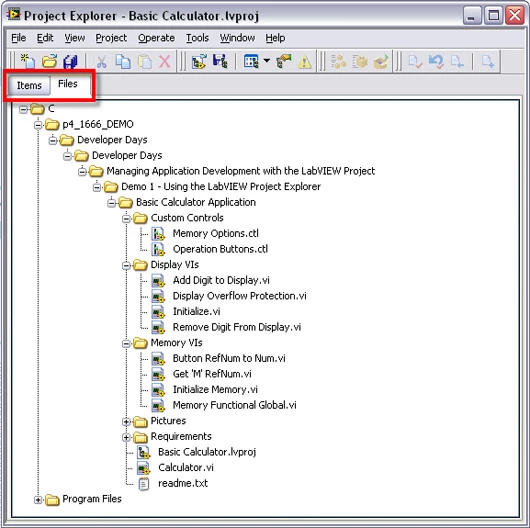Collapse the Basic Calculator Application folder
This screenshot has width=530, height=528.
pyautogui.click(x=112, y=203)
